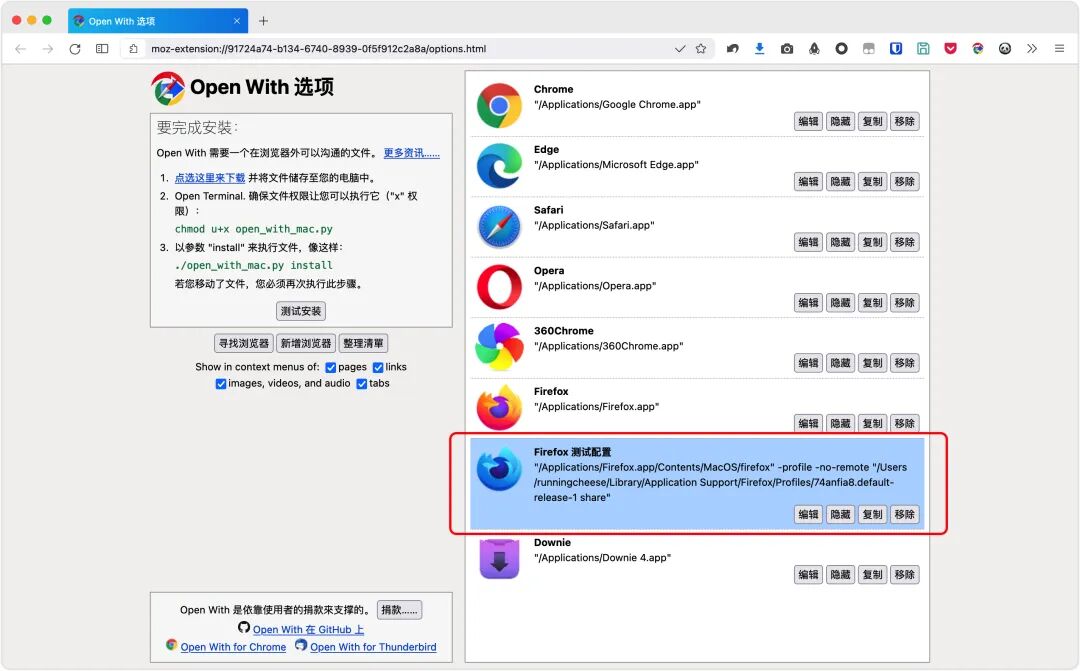Viewport: 1080px width, 671px height.
Task: Toggle images, videos, and audio checkbox
Action: click(220, 384)
